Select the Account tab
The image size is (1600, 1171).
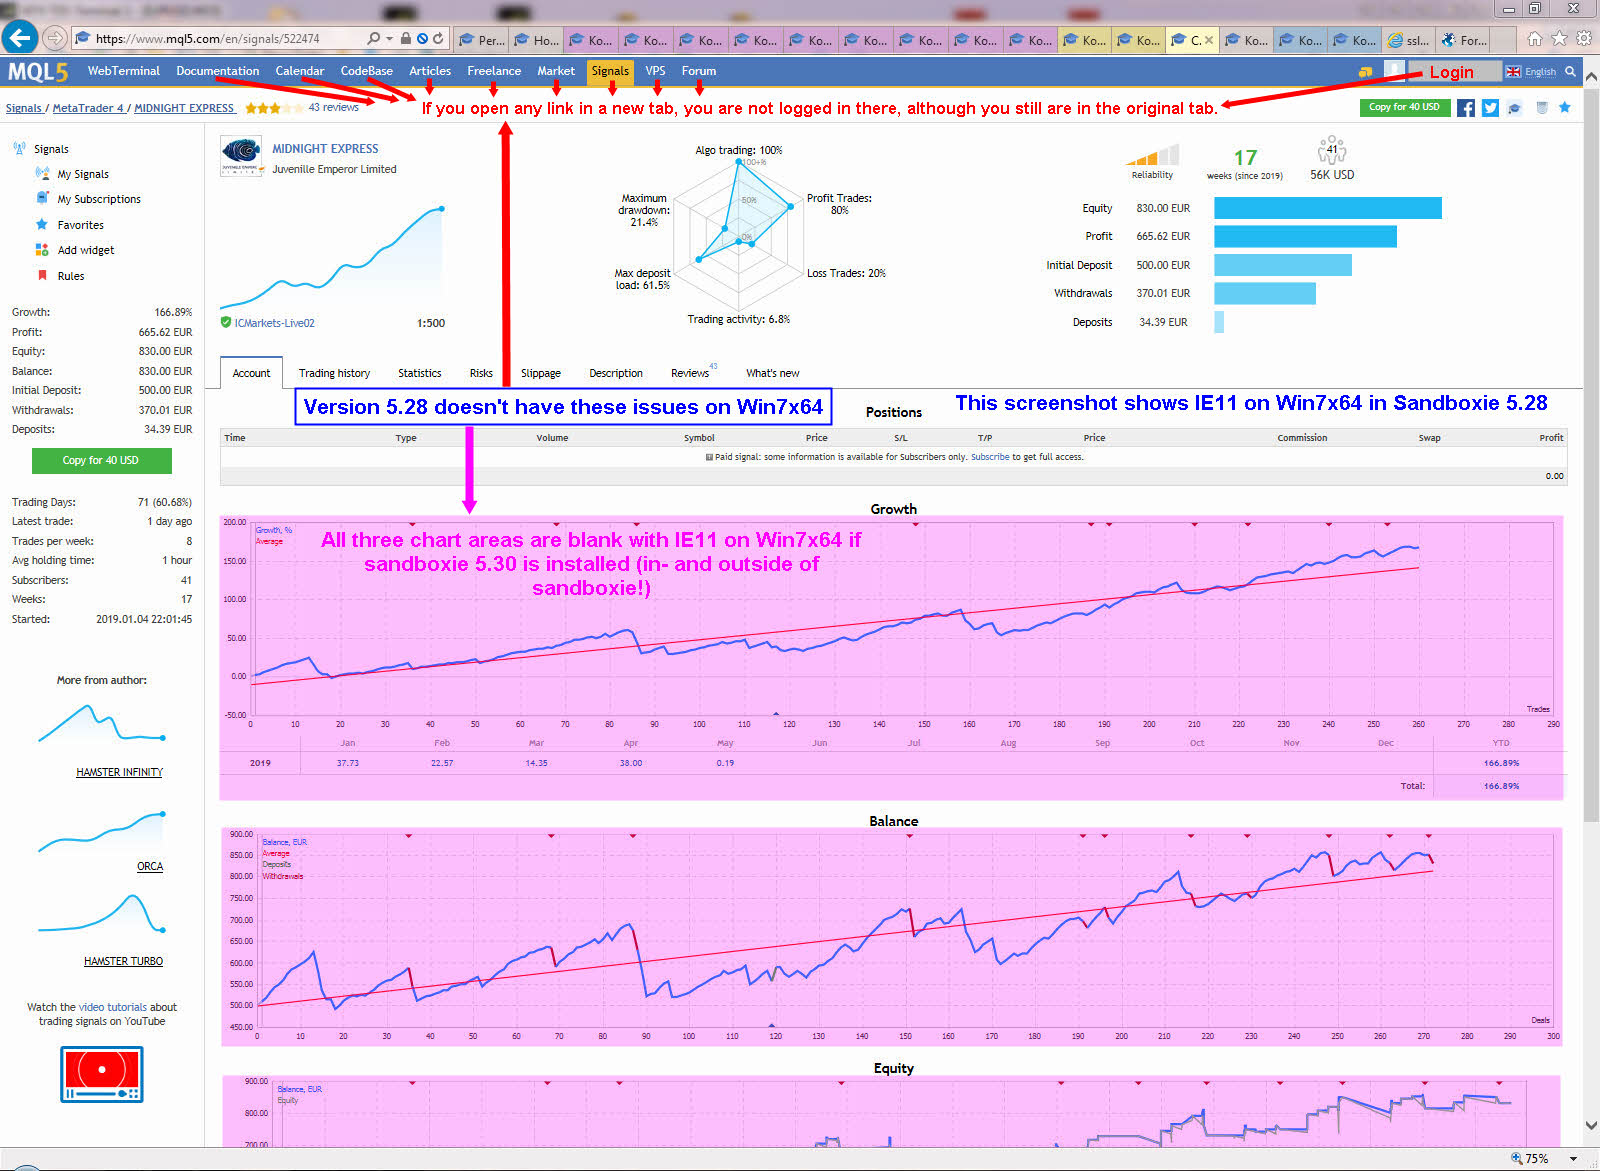[251, 373]
